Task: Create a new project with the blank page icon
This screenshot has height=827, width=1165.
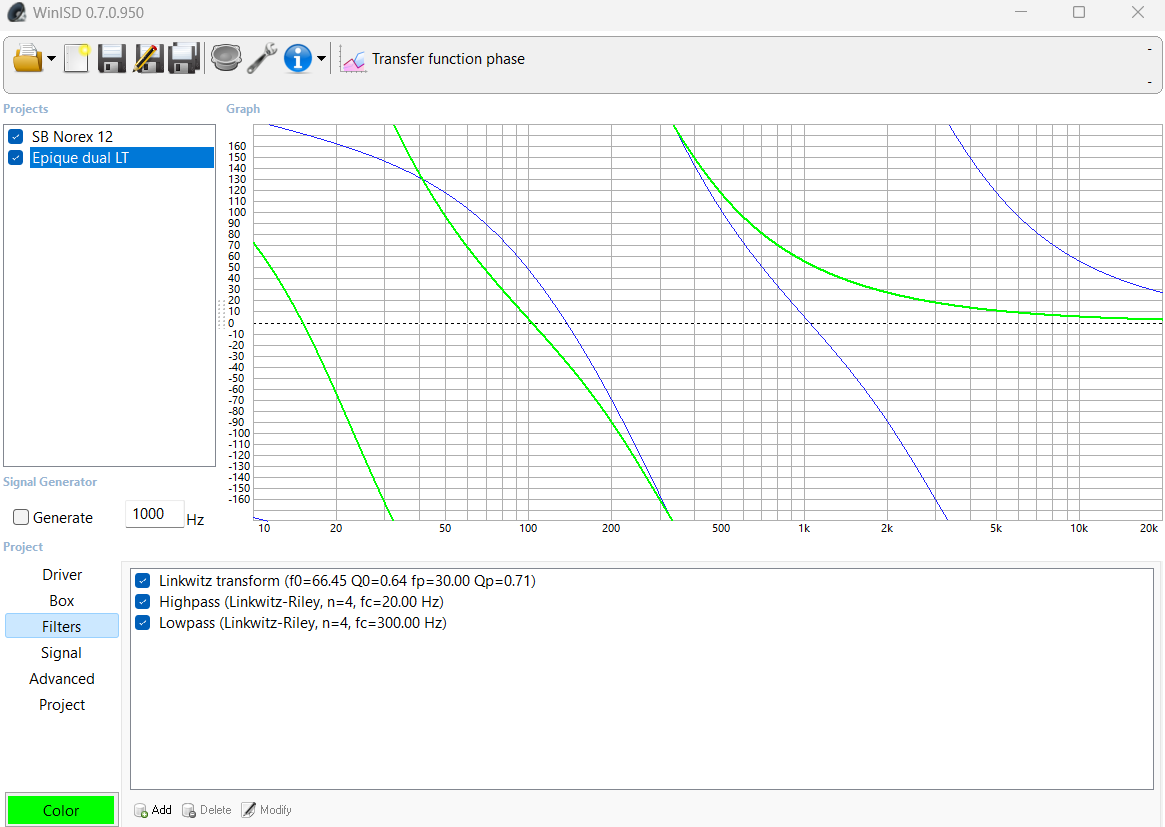Action: tap(77, 58)
